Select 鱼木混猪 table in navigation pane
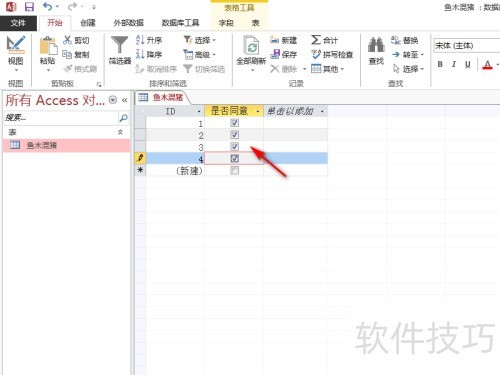 (x=67, y=145)
